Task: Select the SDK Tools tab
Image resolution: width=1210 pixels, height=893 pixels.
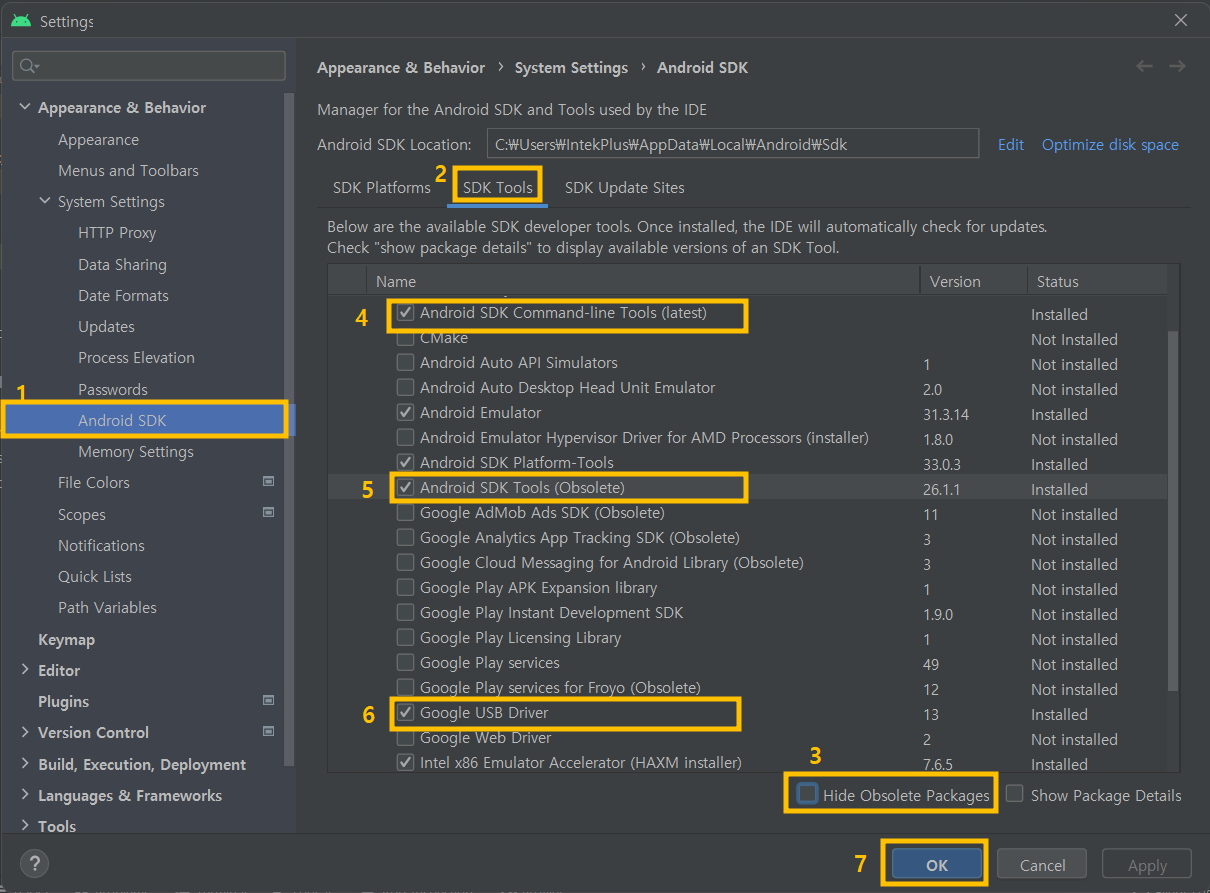Action: tap(497, 187)
